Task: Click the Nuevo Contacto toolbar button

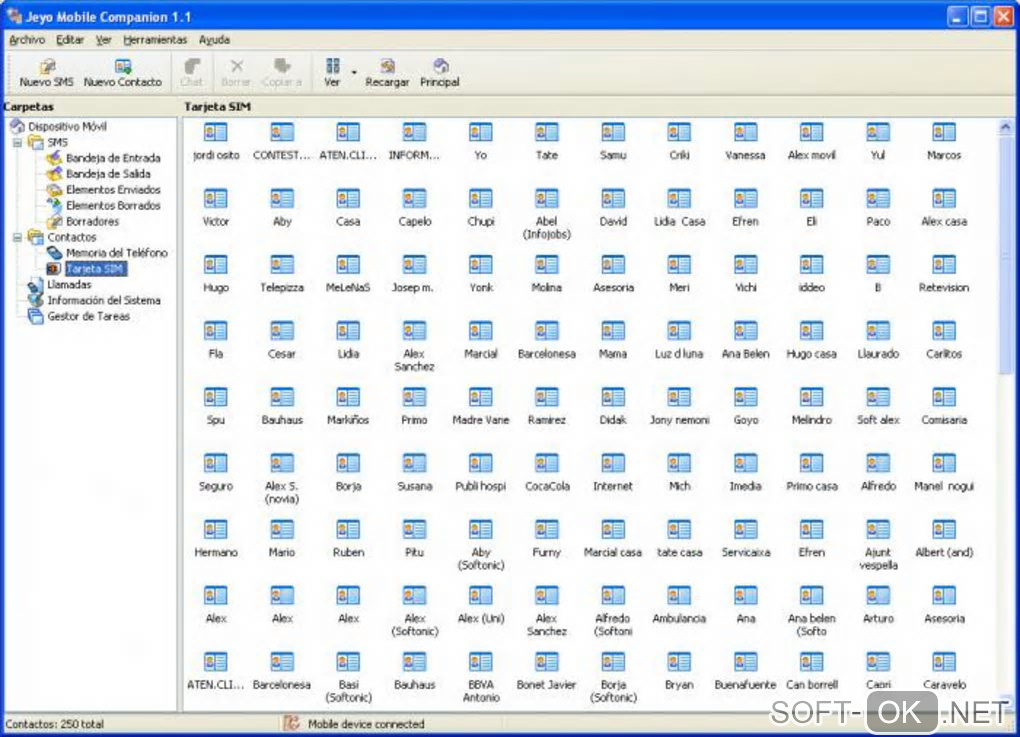Action: 122,73
